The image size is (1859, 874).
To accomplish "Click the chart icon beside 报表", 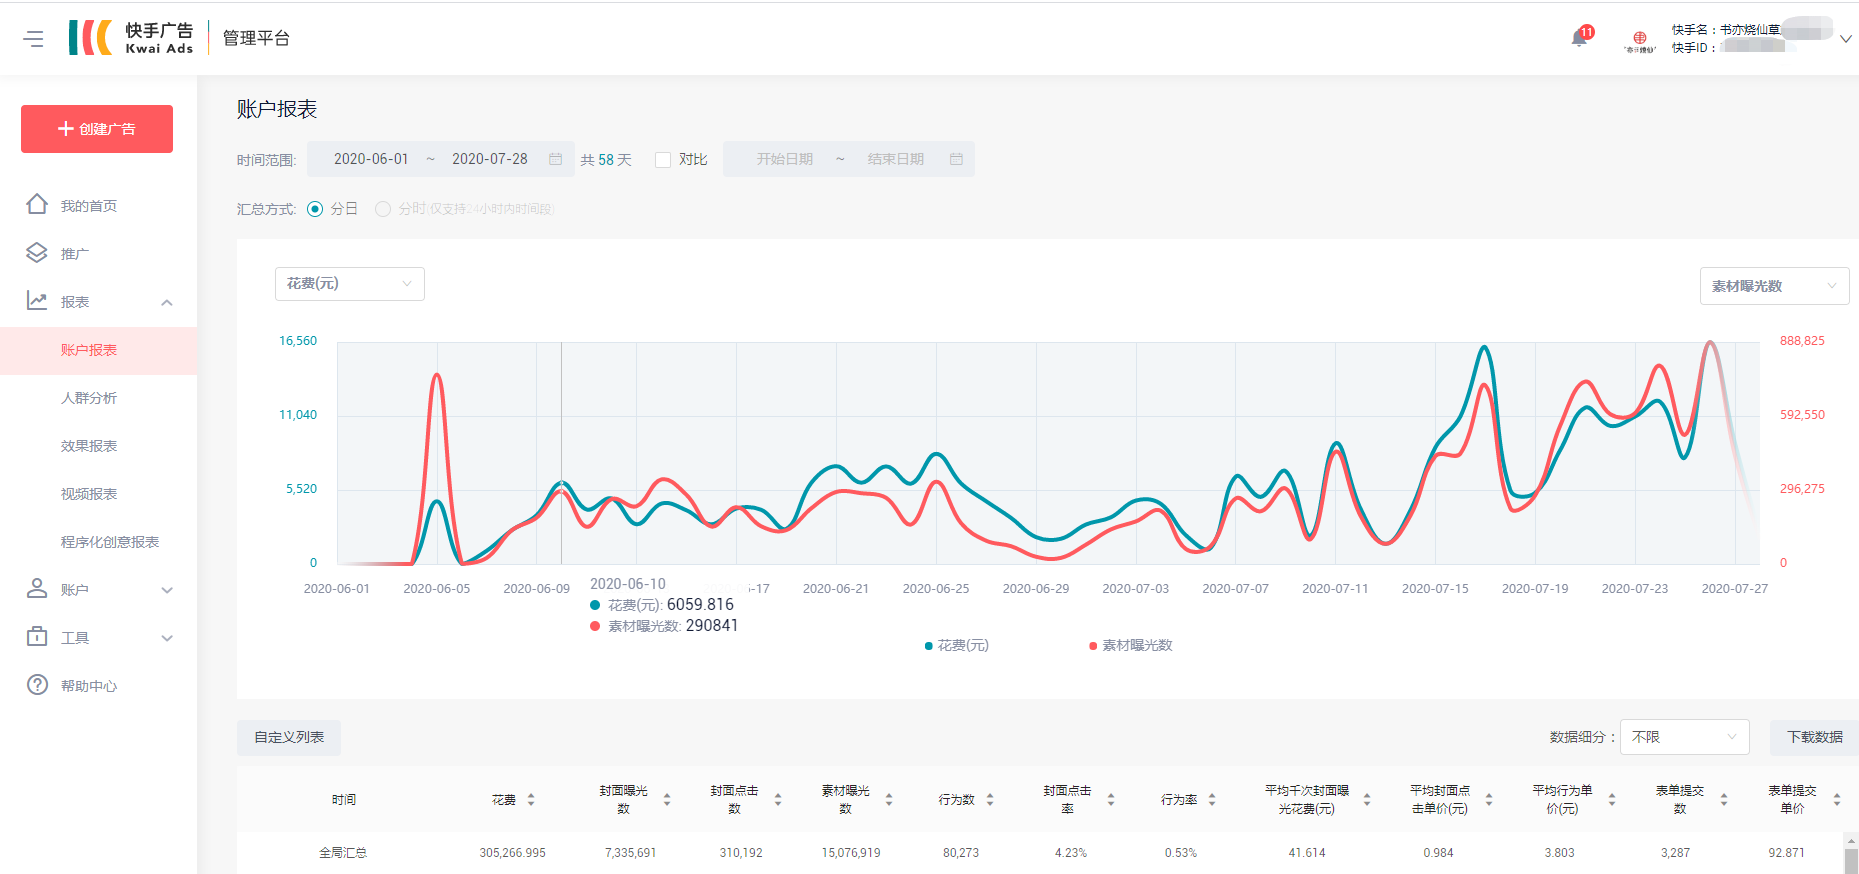I will point(37,301).
